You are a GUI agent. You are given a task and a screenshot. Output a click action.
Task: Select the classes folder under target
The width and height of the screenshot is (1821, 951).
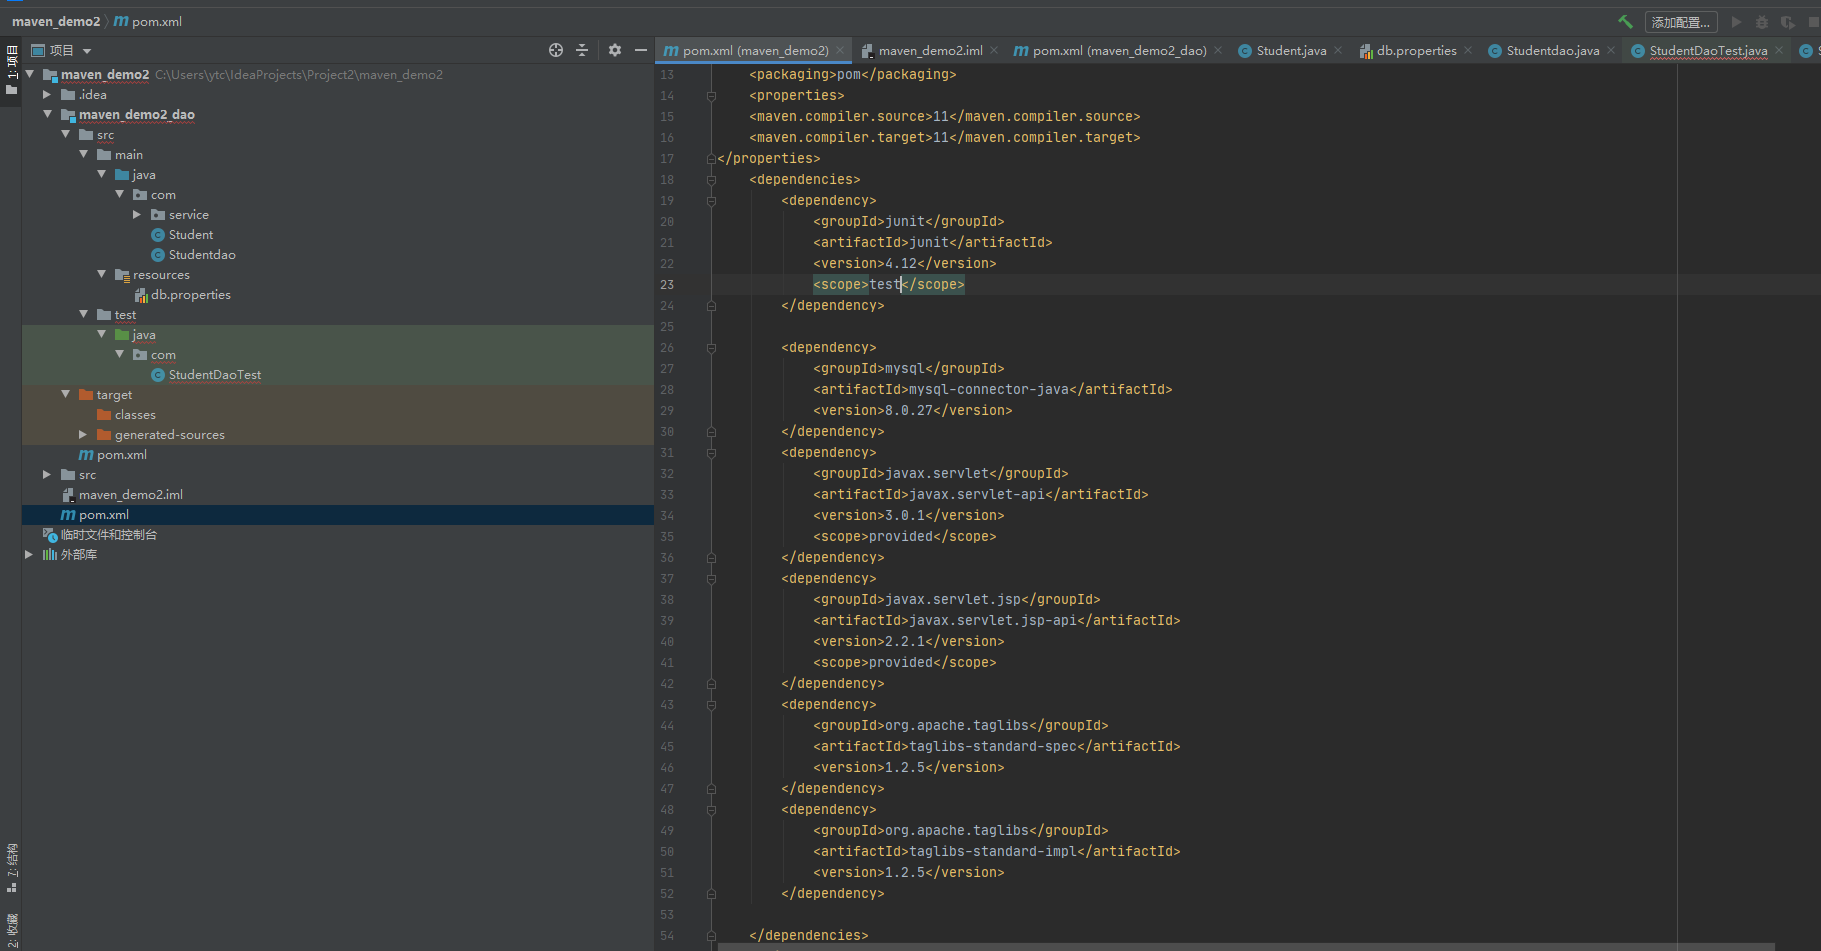(134, 415)
